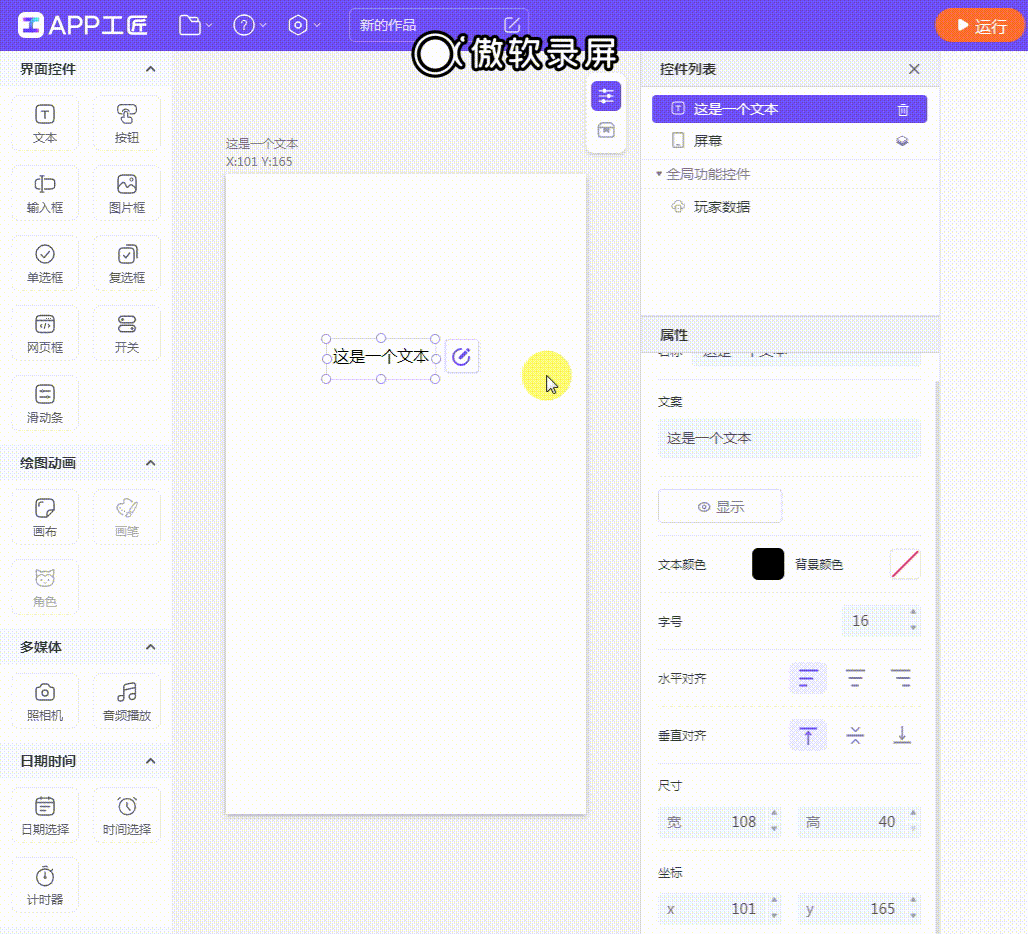Collapse the 日期时间 section
Image resolution: width=1028 pixels, height=934 pixels.
click(x=150, y=761)
